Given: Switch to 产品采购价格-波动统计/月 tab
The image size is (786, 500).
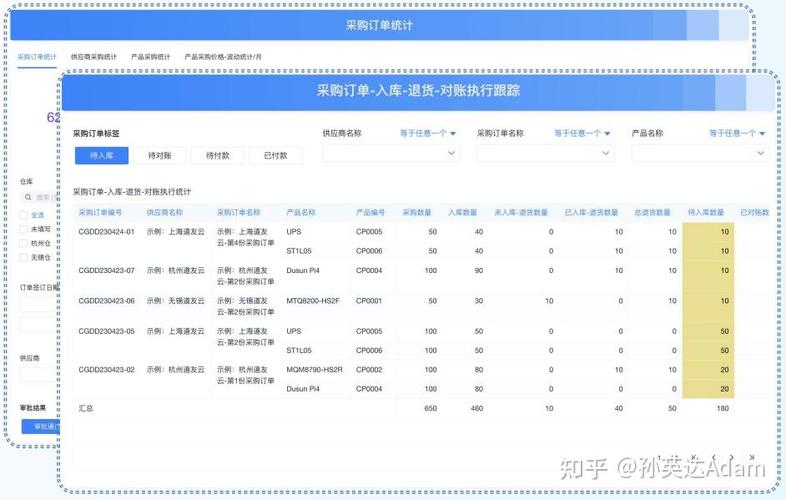Looking at the screenshot, I should [223, 57].
